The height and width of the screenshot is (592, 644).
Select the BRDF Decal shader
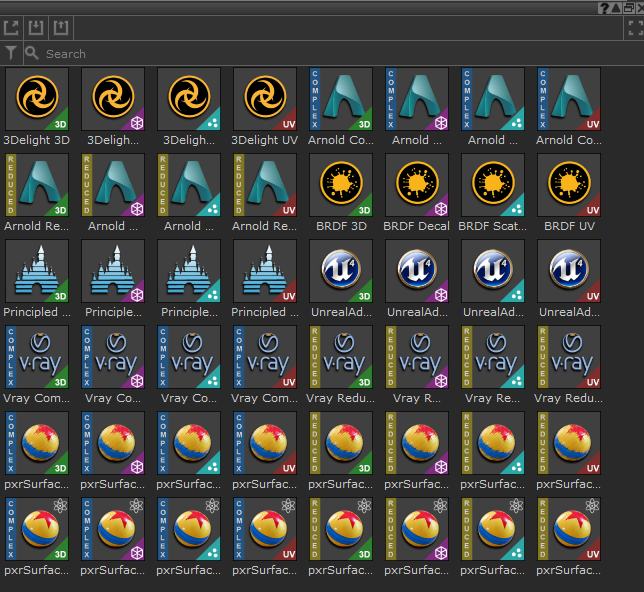point(417,185)
